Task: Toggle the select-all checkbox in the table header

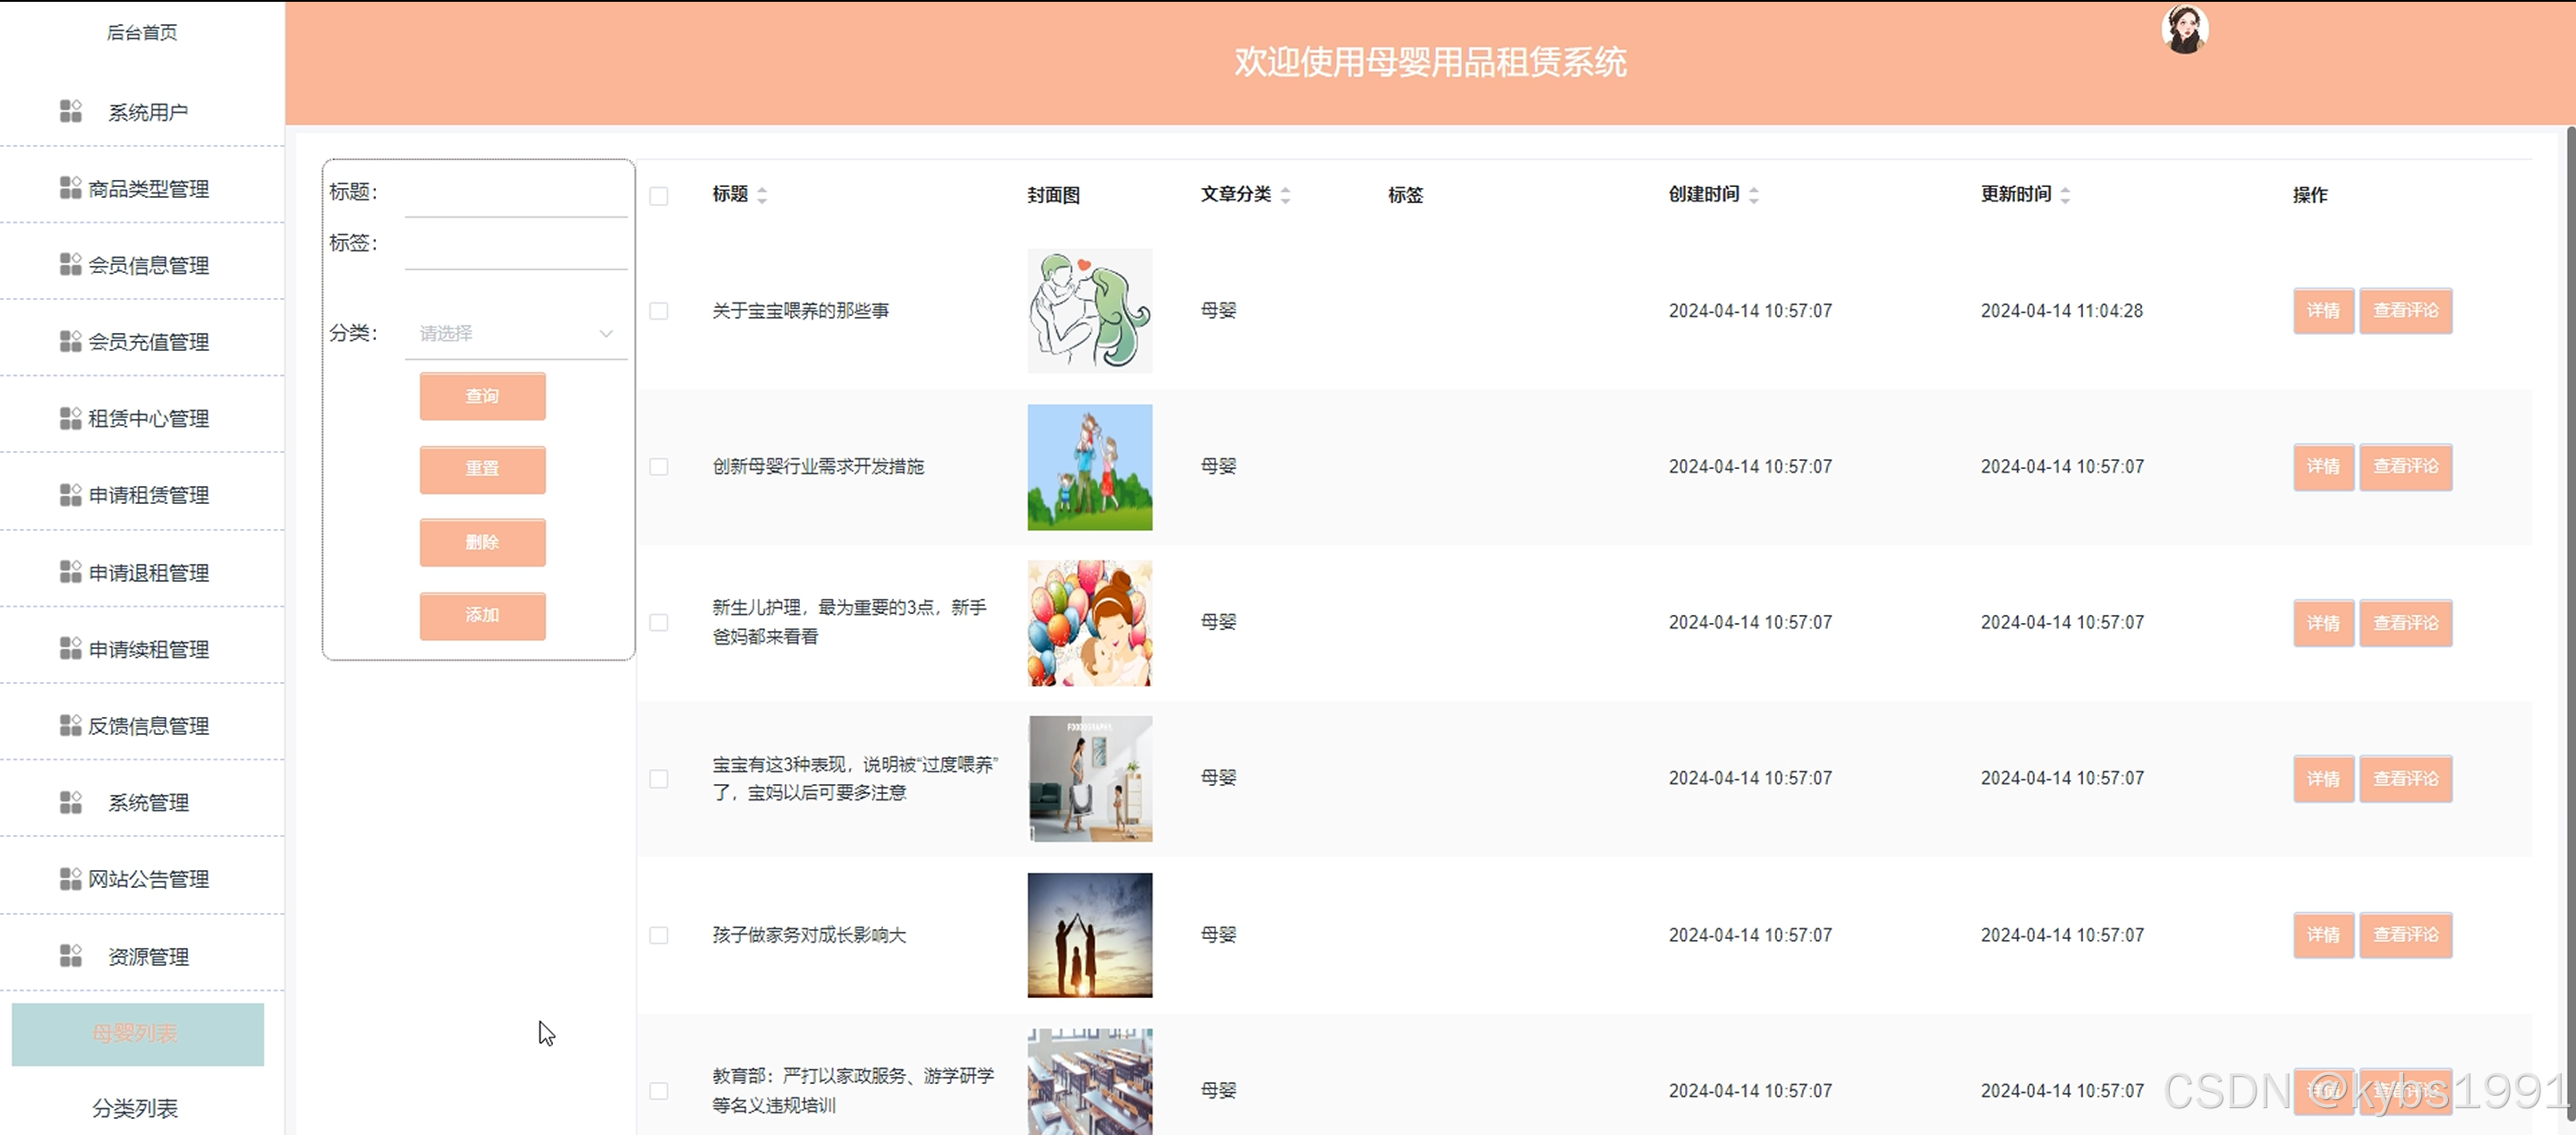Action: 659,196
